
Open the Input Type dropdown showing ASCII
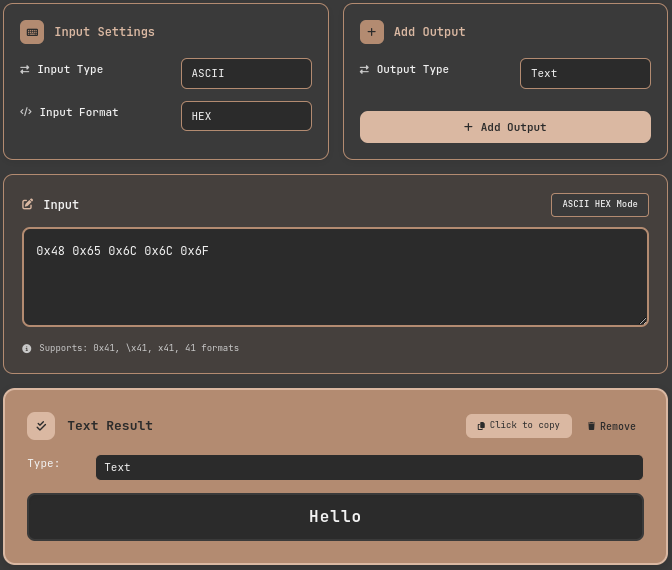coord(246,74)
